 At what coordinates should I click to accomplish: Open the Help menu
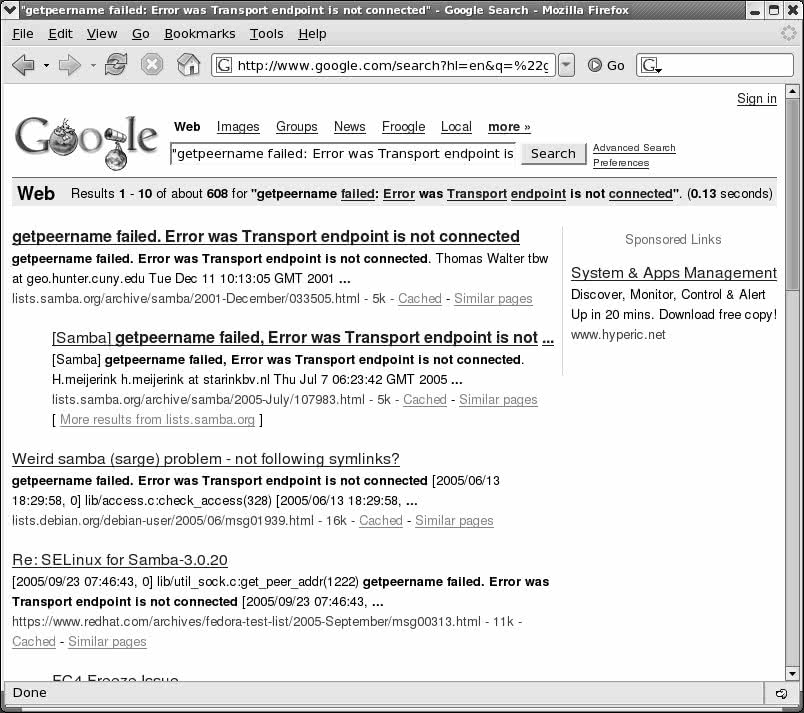click(312, 34)
